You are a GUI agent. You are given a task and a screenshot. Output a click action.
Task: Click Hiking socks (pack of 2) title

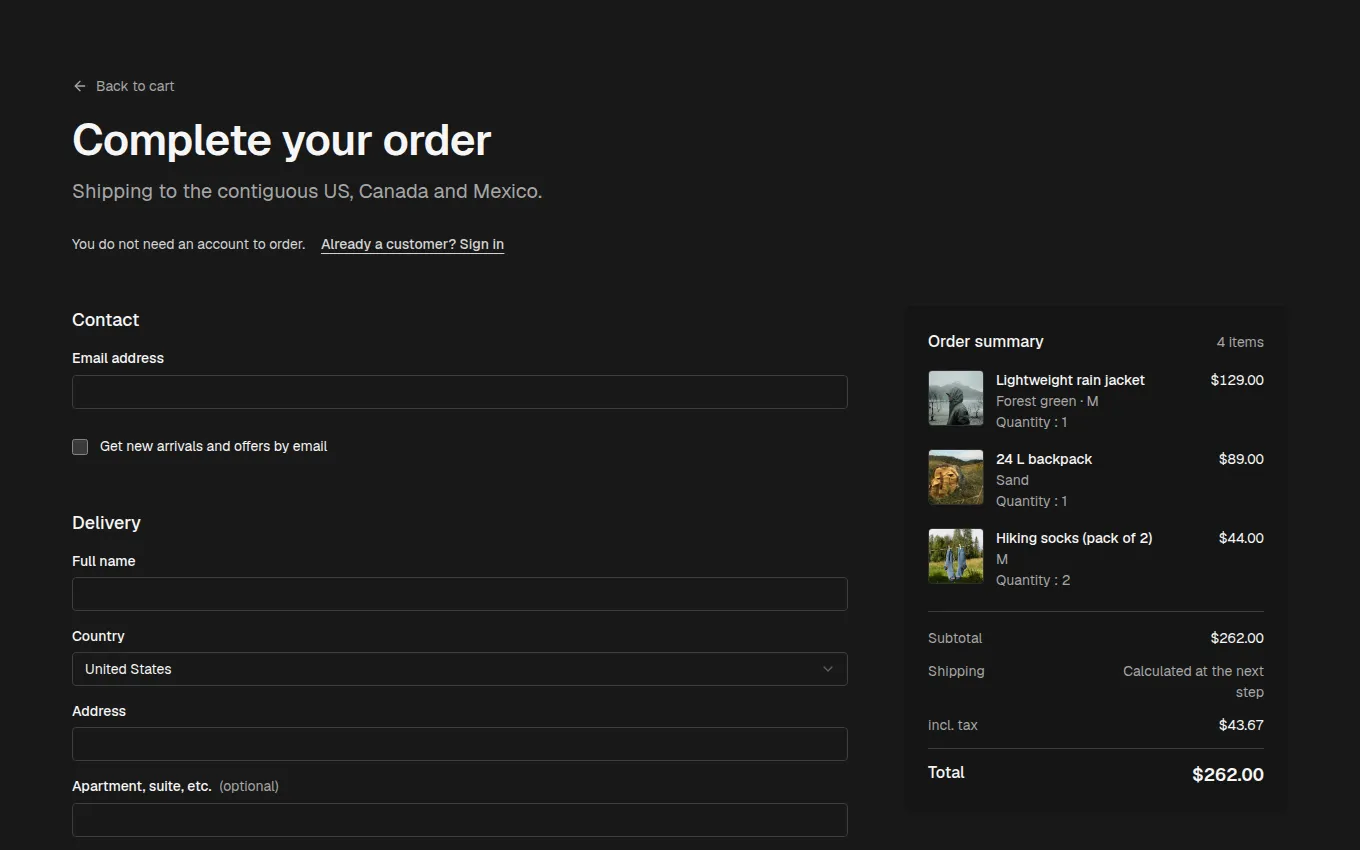pos(1074,538)
